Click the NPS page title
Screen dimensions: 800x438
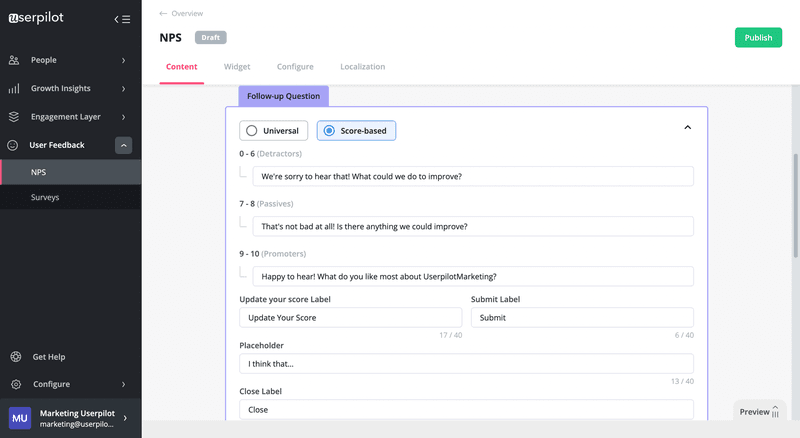(170, 38)
